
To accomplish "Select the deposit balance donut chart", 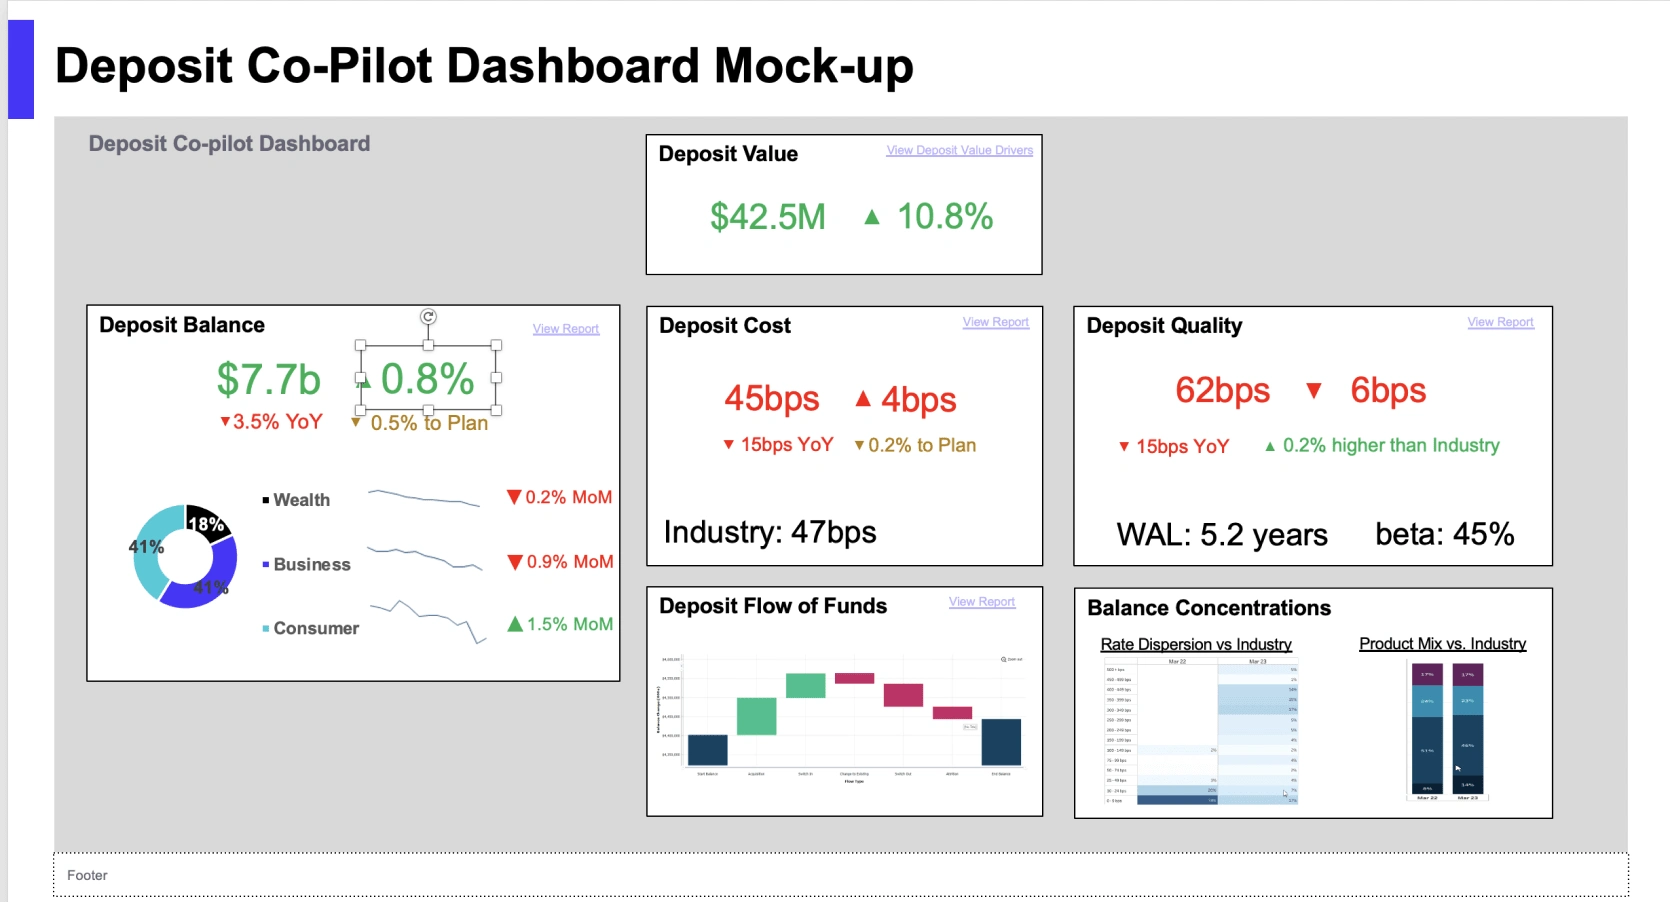I will point(185,557).
